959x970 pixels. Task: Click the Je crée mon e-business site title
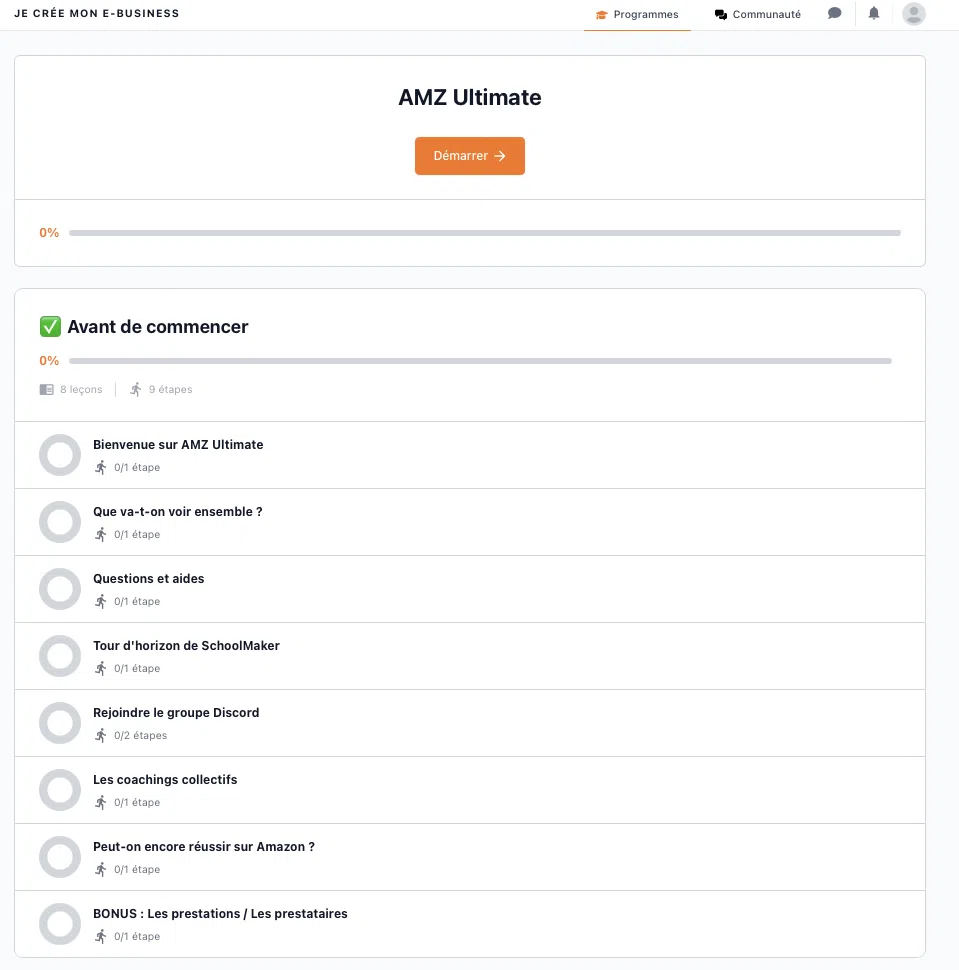[x=97, y=13]
